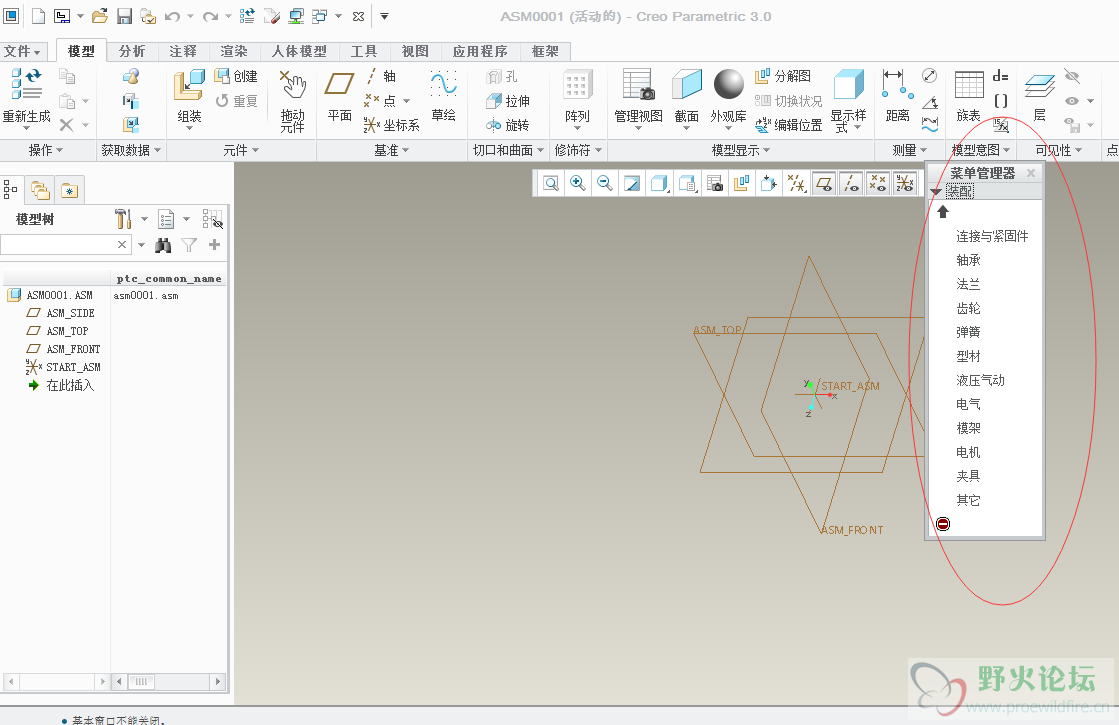Screen dimensions: 1119x725
Task: Click the Open folder icon in quick access toolbar
Action: pyautogui.click(x=100, y=16)
